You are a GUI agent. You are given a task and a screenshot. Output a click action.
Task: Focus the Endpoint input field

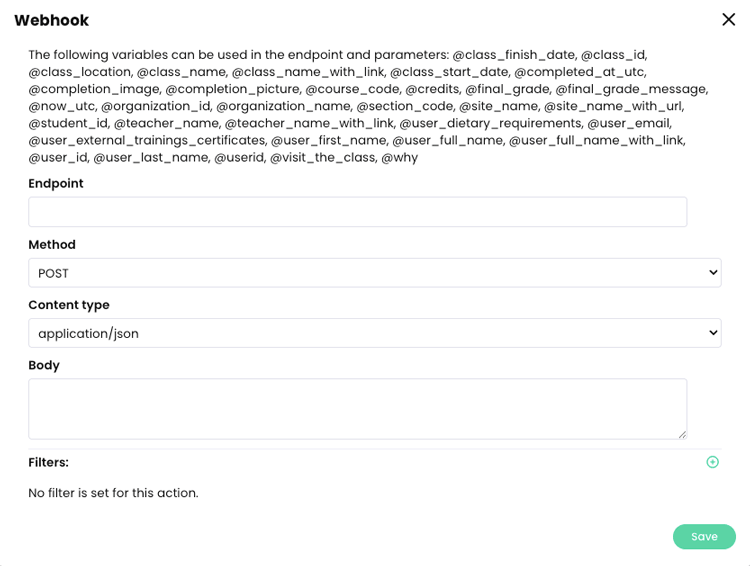358,211
